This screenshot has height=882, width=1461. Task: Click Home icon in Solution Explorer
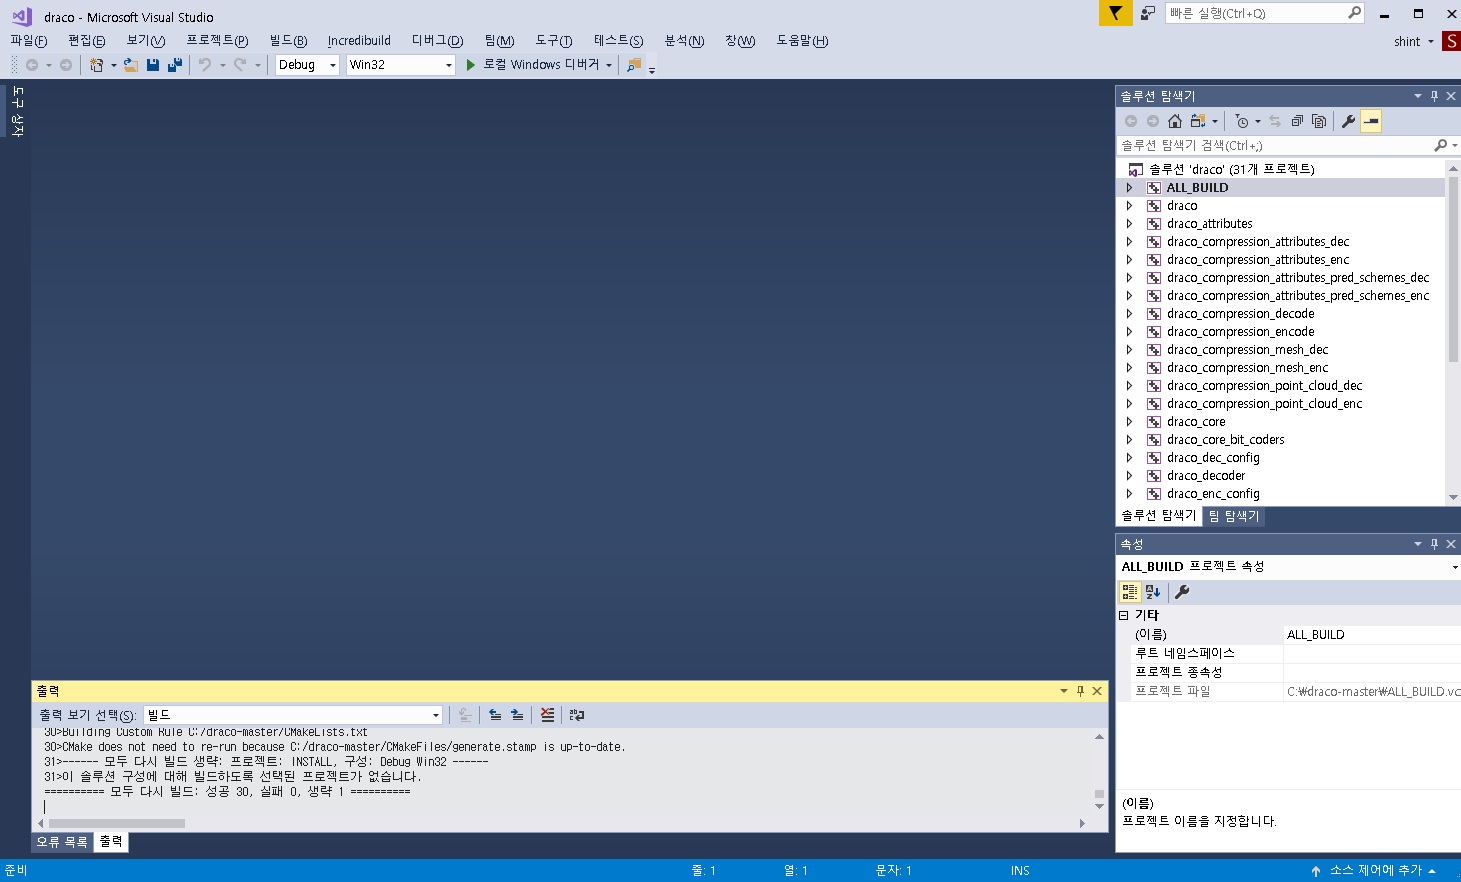(1175, 121)
